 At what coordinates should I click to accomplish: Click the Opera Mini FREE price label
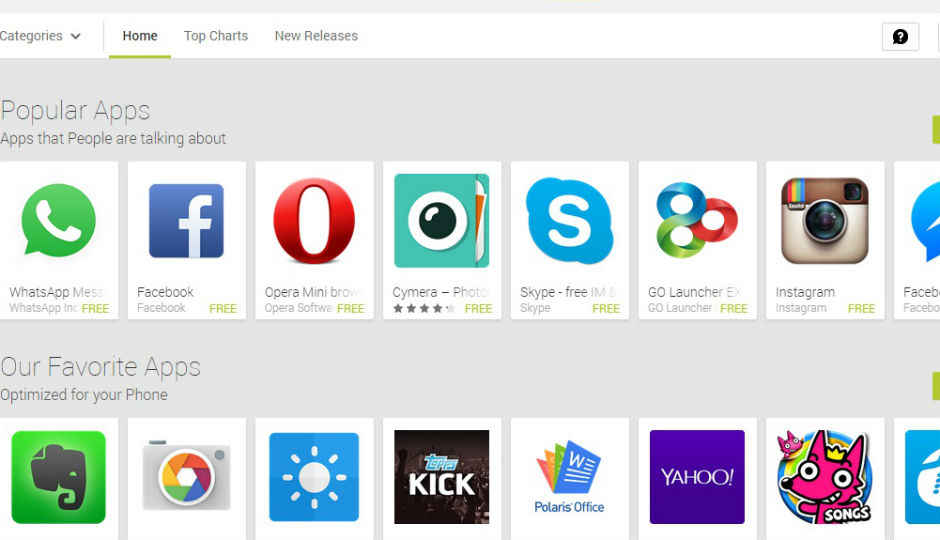click(x=351, y=309)
